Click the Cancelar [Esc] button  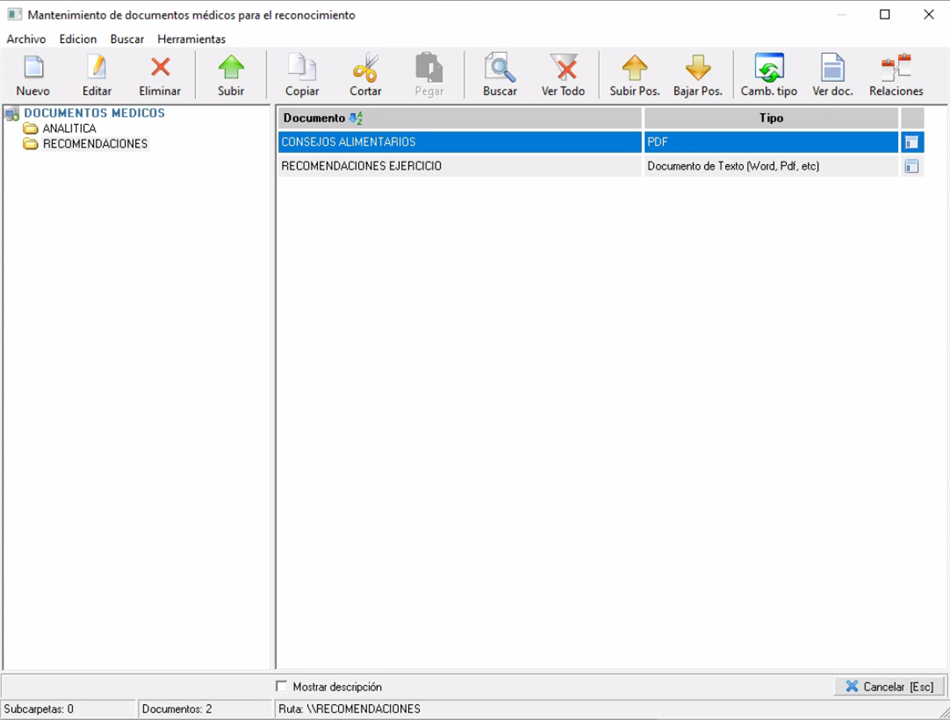click(x=889, y=687)
